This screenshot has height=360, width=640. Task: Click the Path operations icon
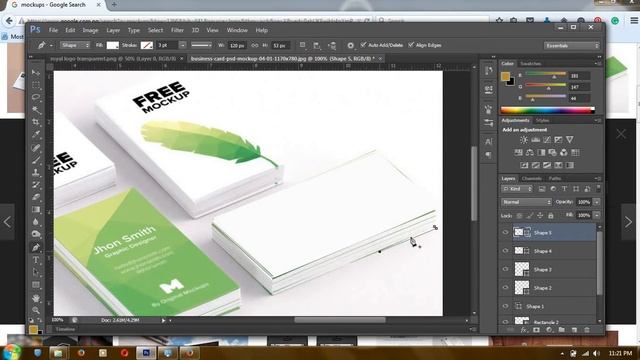click(x=302, y=45)
